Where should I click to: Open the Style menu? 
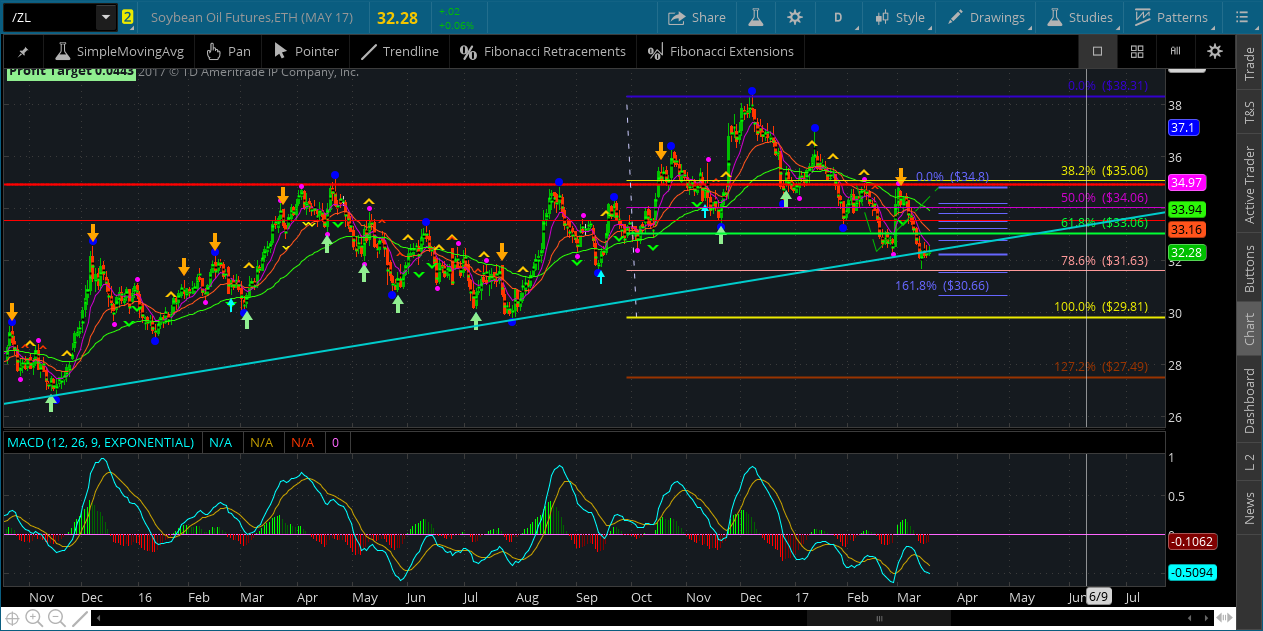(x=900, y=17)
